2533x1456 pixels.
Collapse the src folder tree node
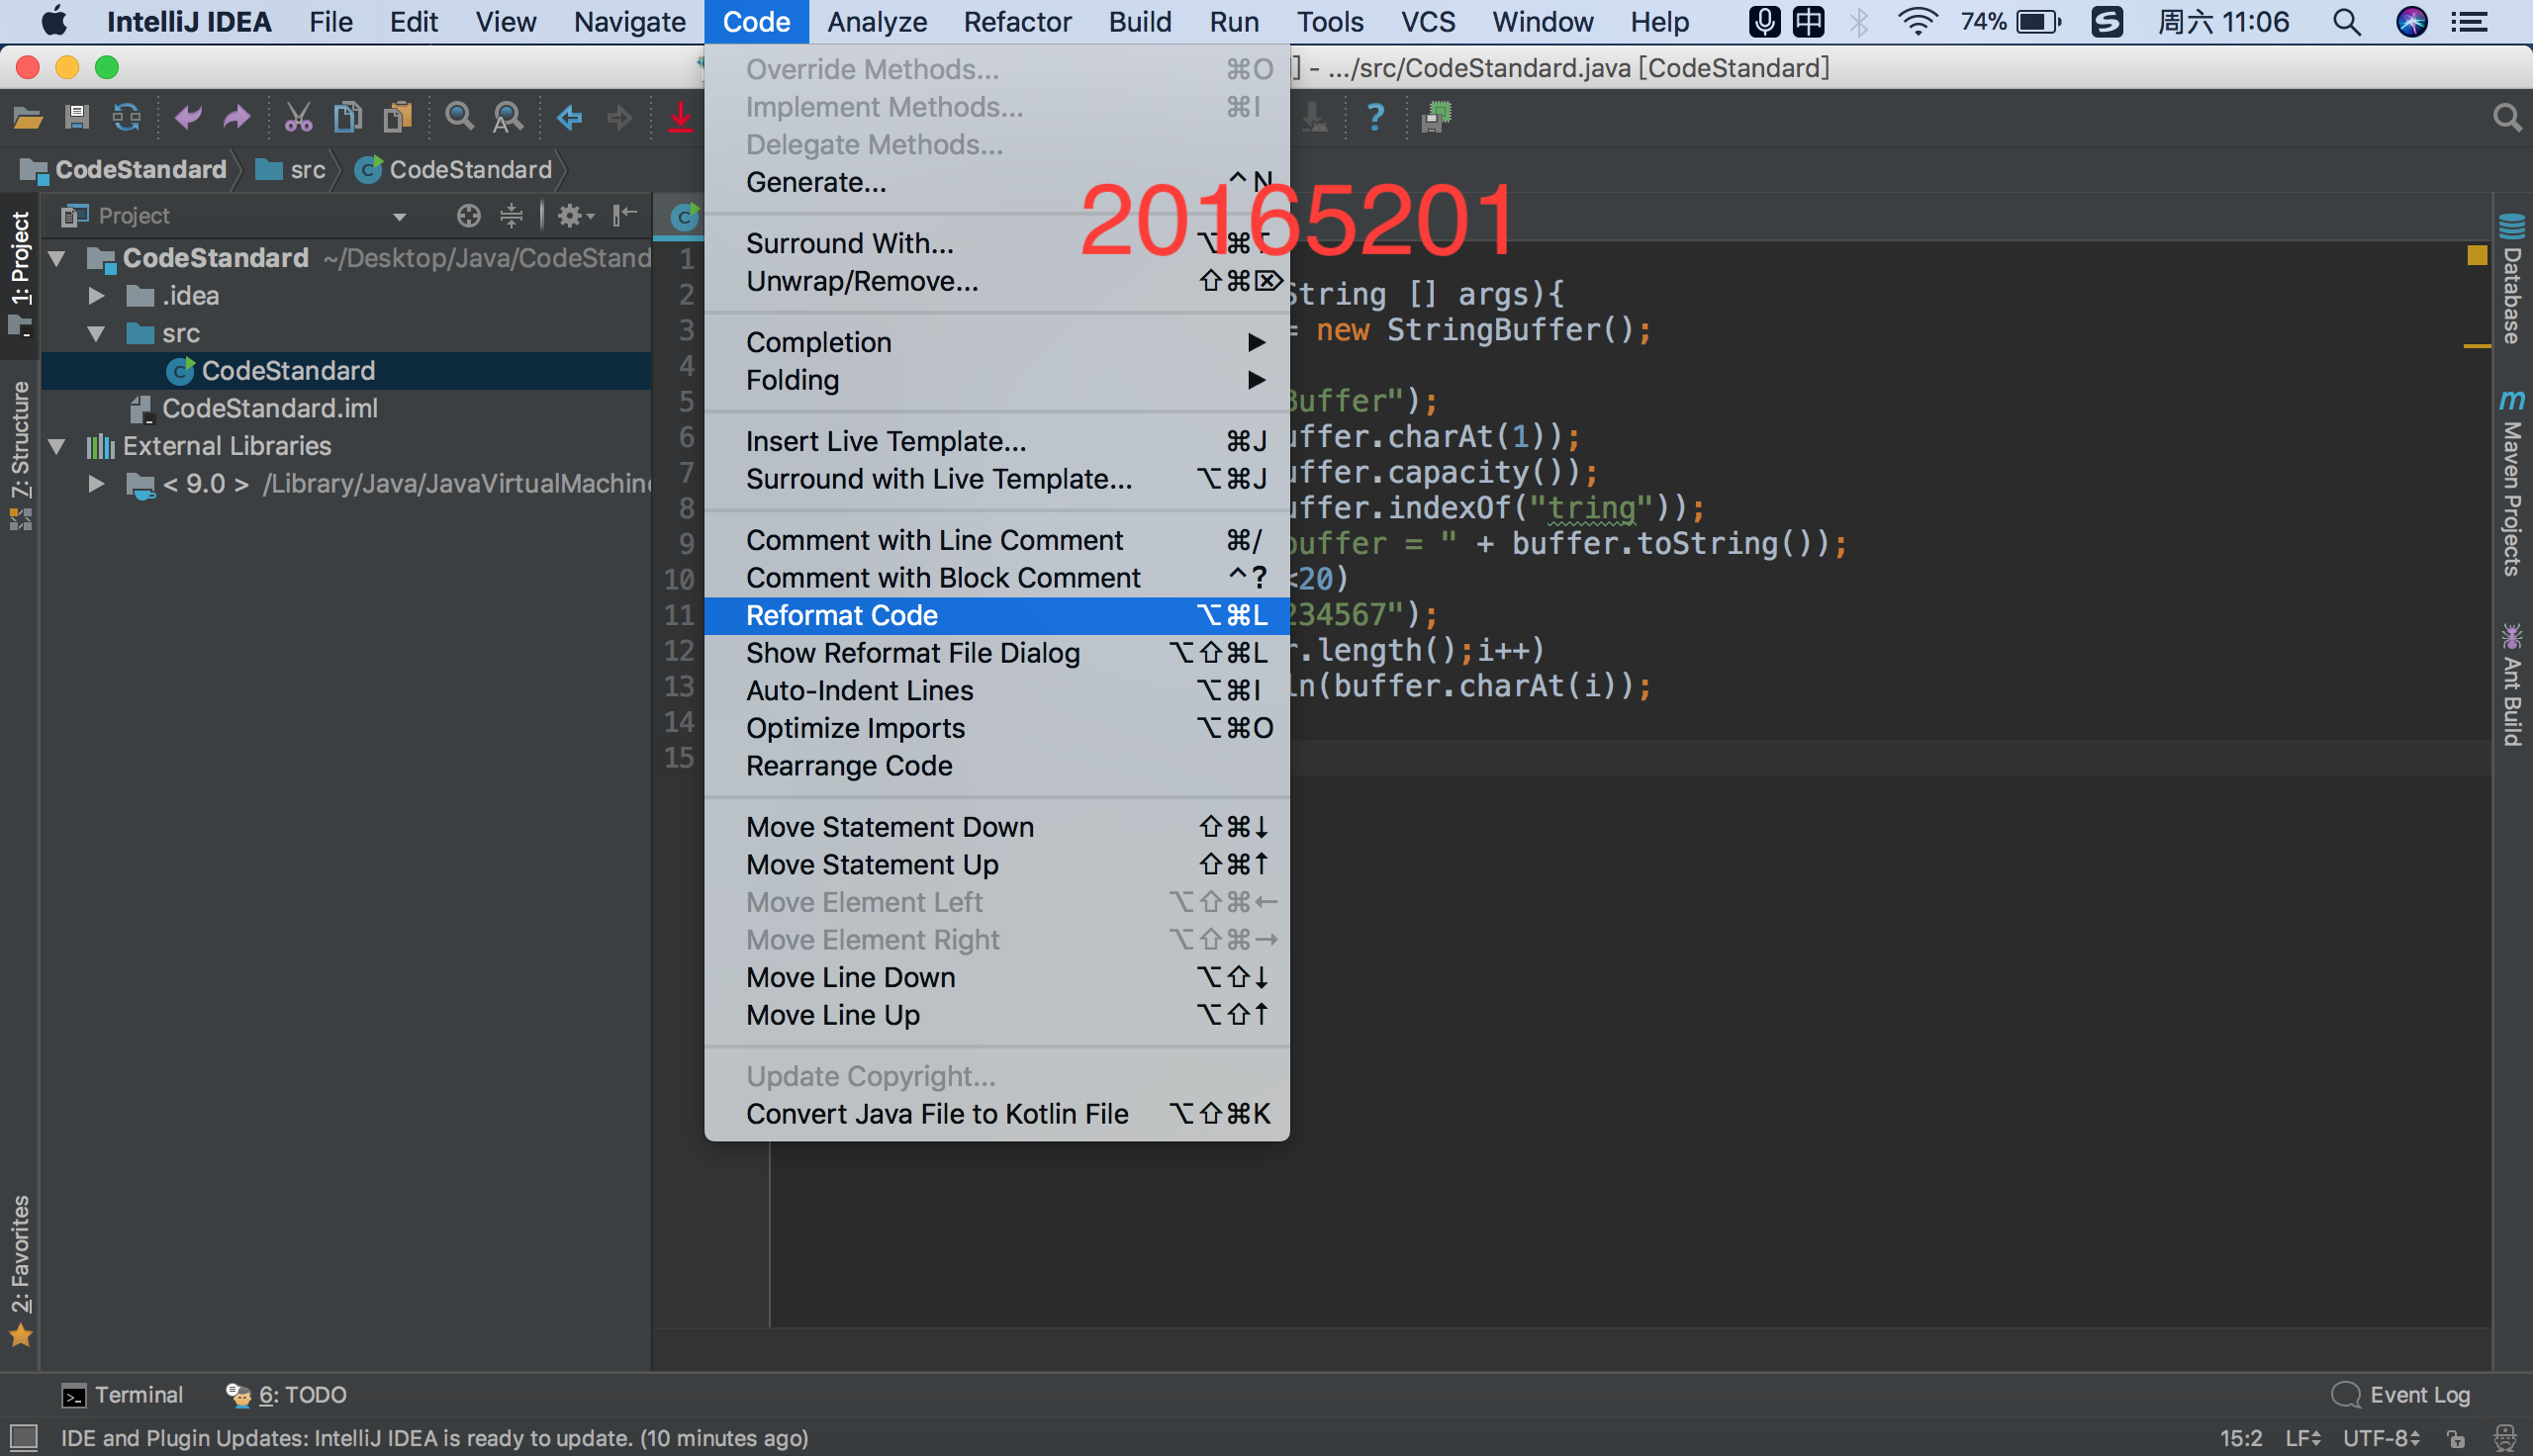96,334
